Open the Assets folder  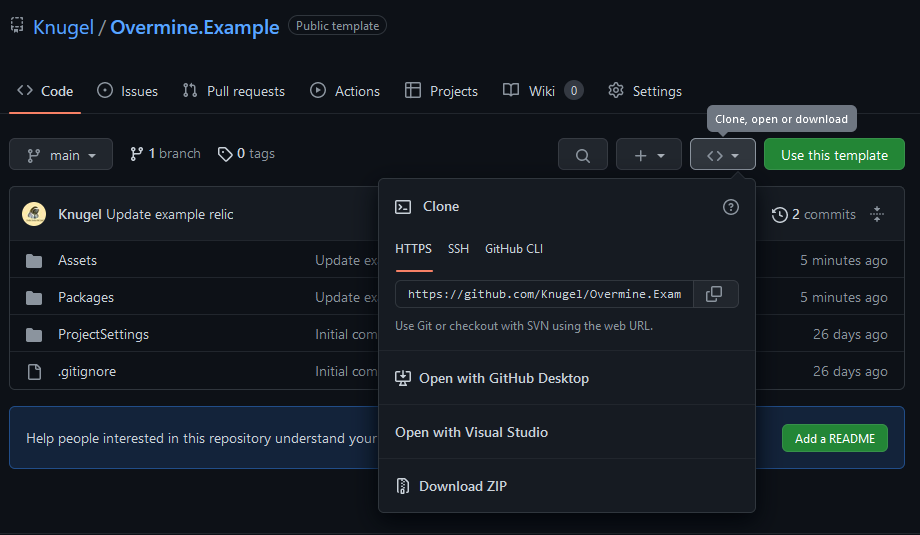(77, 260)
